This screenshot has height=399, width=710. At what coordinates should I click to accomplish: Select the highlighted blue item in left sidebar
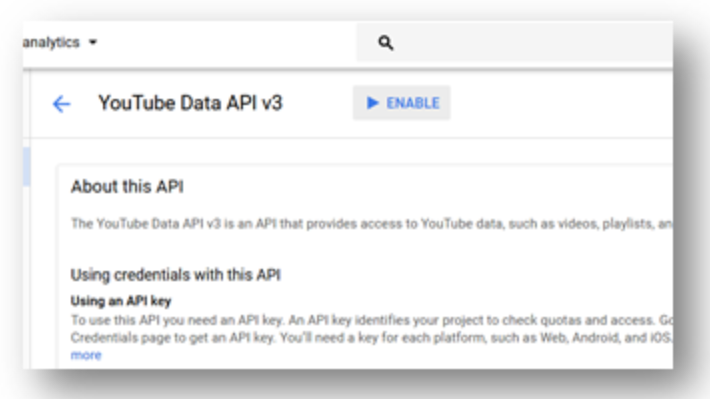pyautogui.click(x=26, y=166)
